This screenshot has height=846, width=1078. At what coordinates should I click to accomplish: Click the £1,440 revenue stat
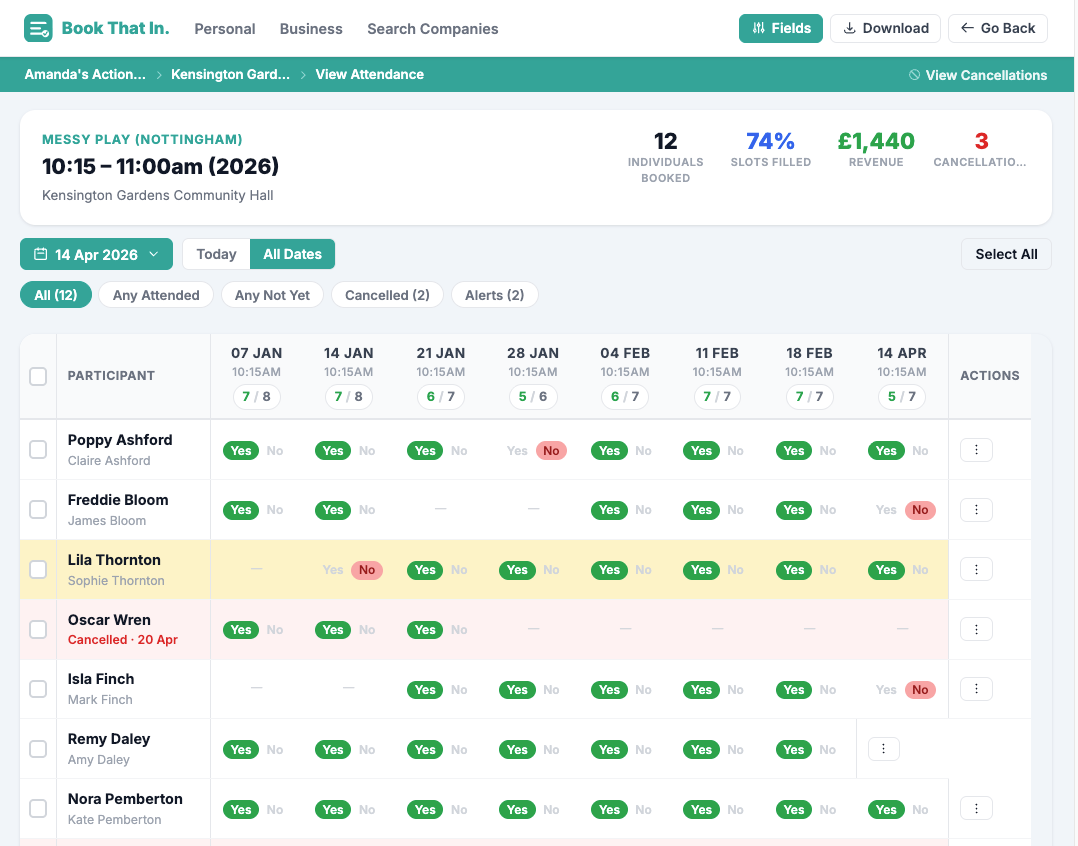876,149
